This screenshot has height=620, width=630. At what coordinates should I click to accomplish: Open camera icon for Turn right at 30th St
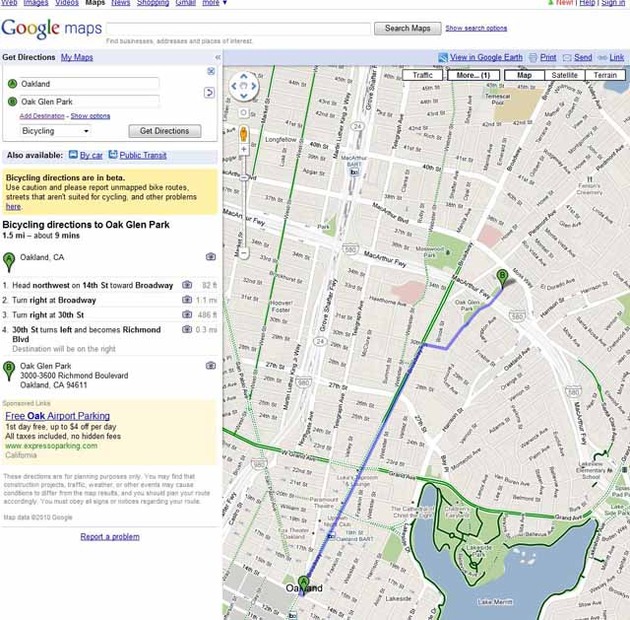(187, 314)
